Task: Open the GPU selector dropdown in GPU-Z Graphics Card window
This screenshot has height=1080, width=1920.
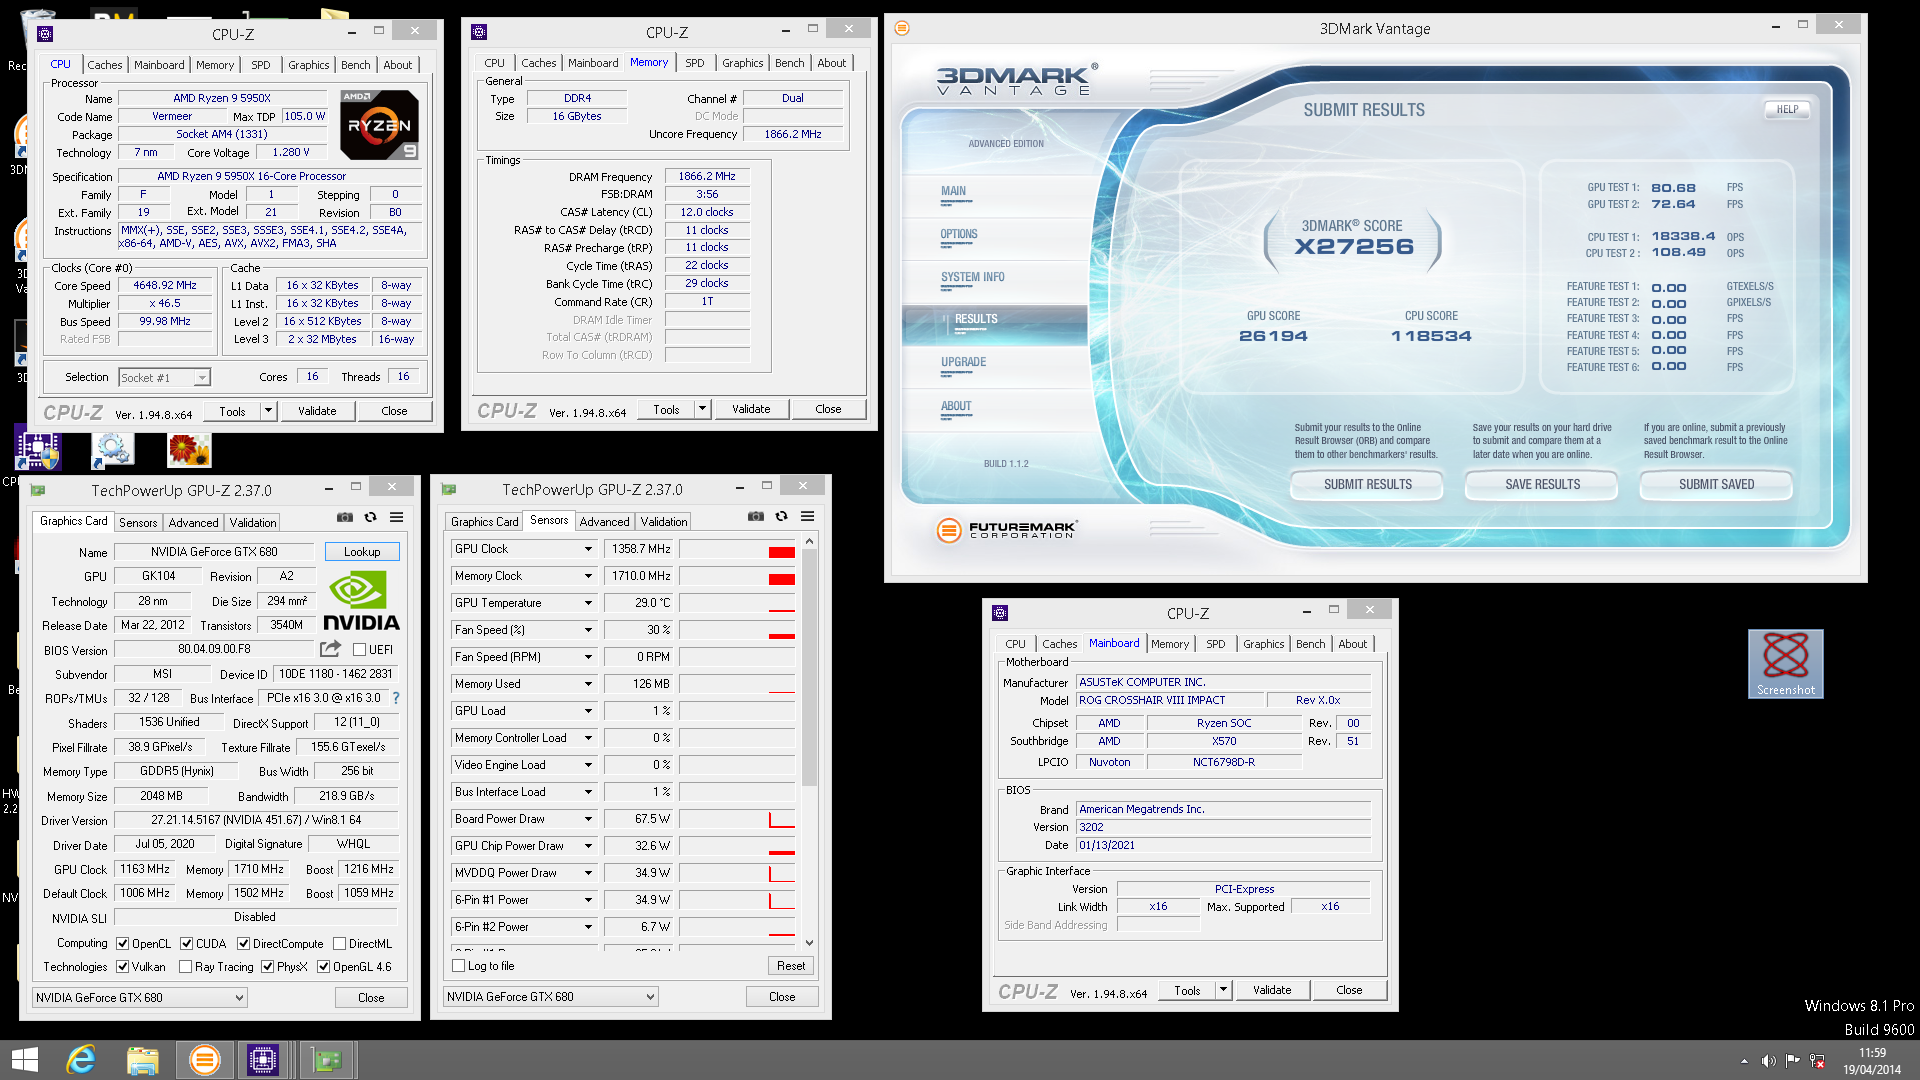Action: pos(139,998)
